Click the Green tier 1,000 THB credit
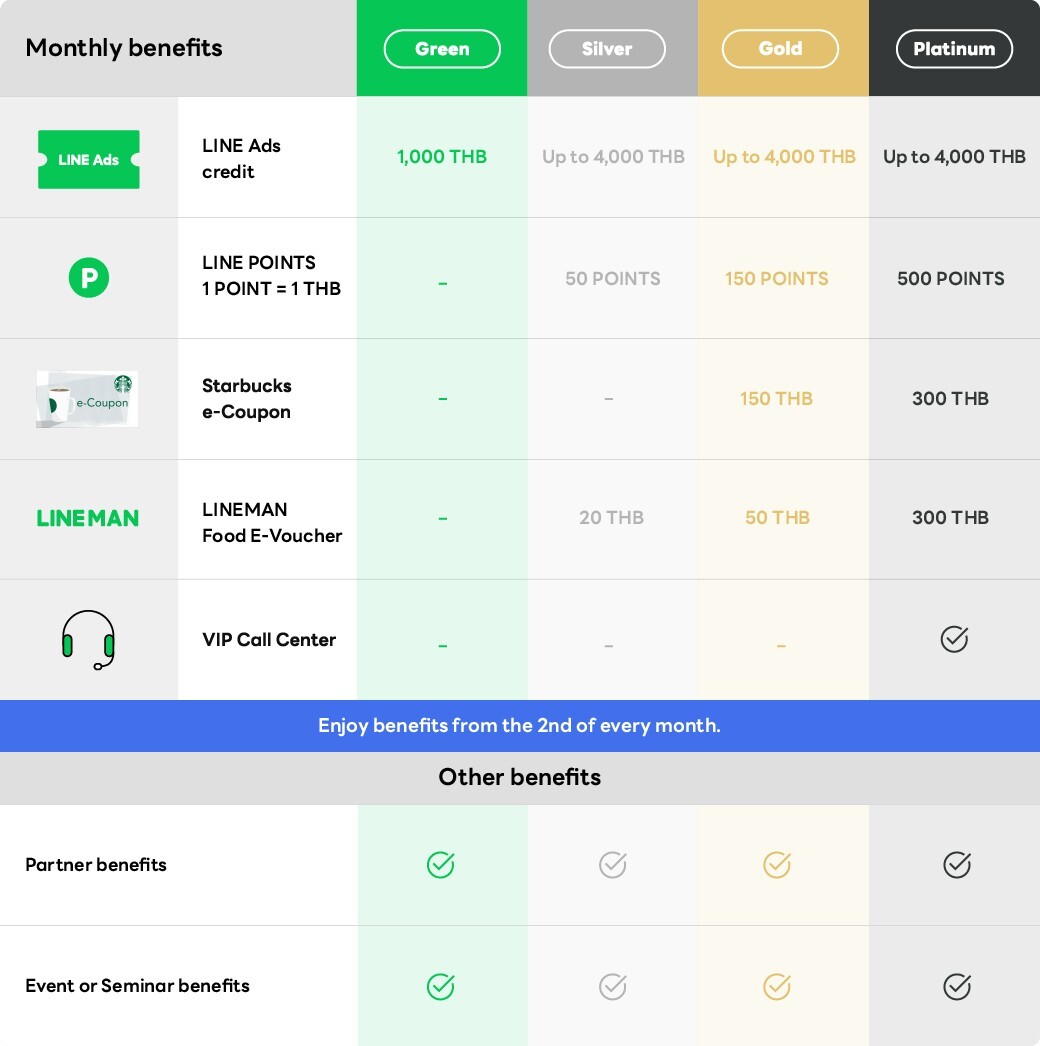This screenshot has width=1040, height=1046. [442, 157]
